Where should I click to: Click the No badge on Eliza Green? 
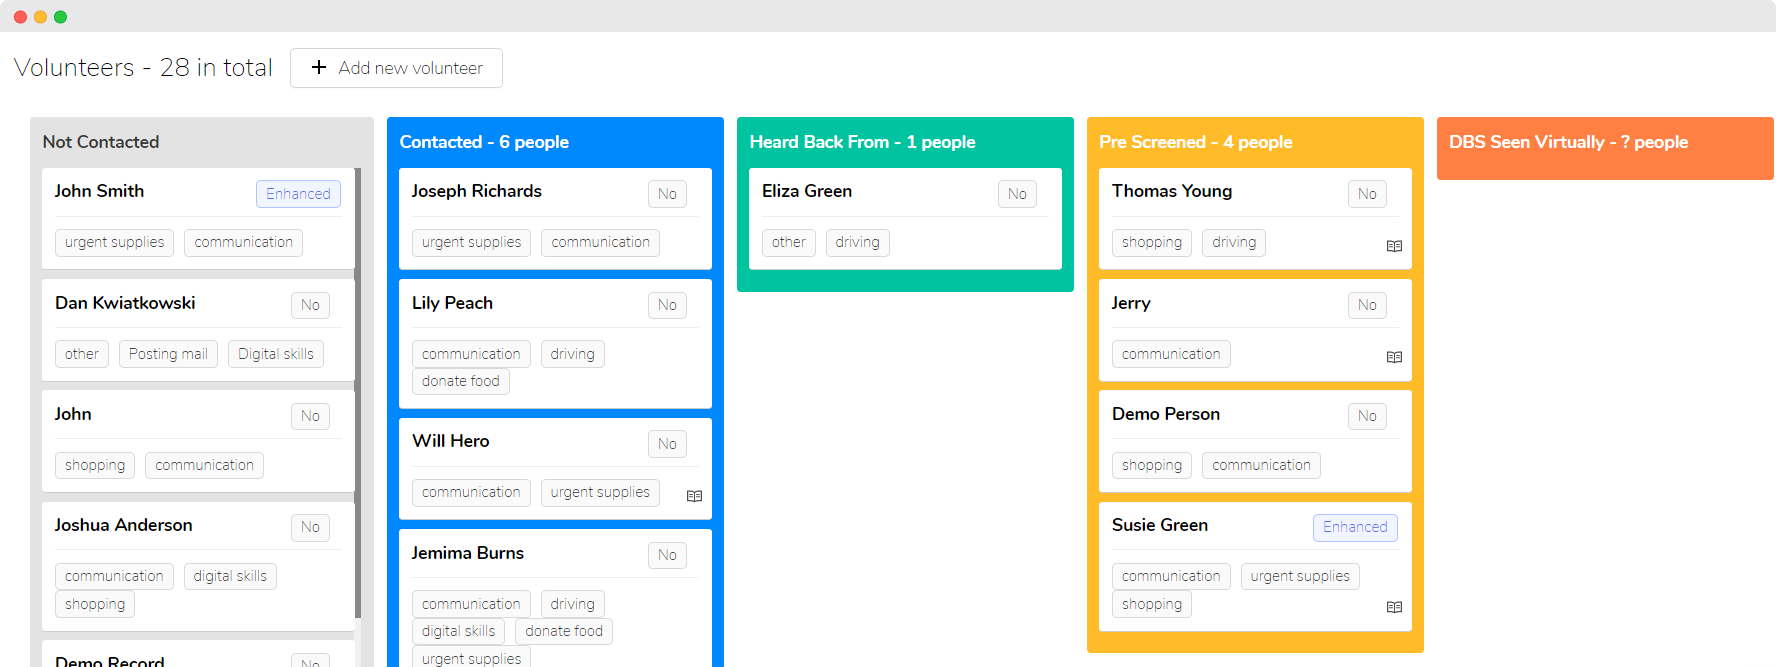coord(1017,194)
